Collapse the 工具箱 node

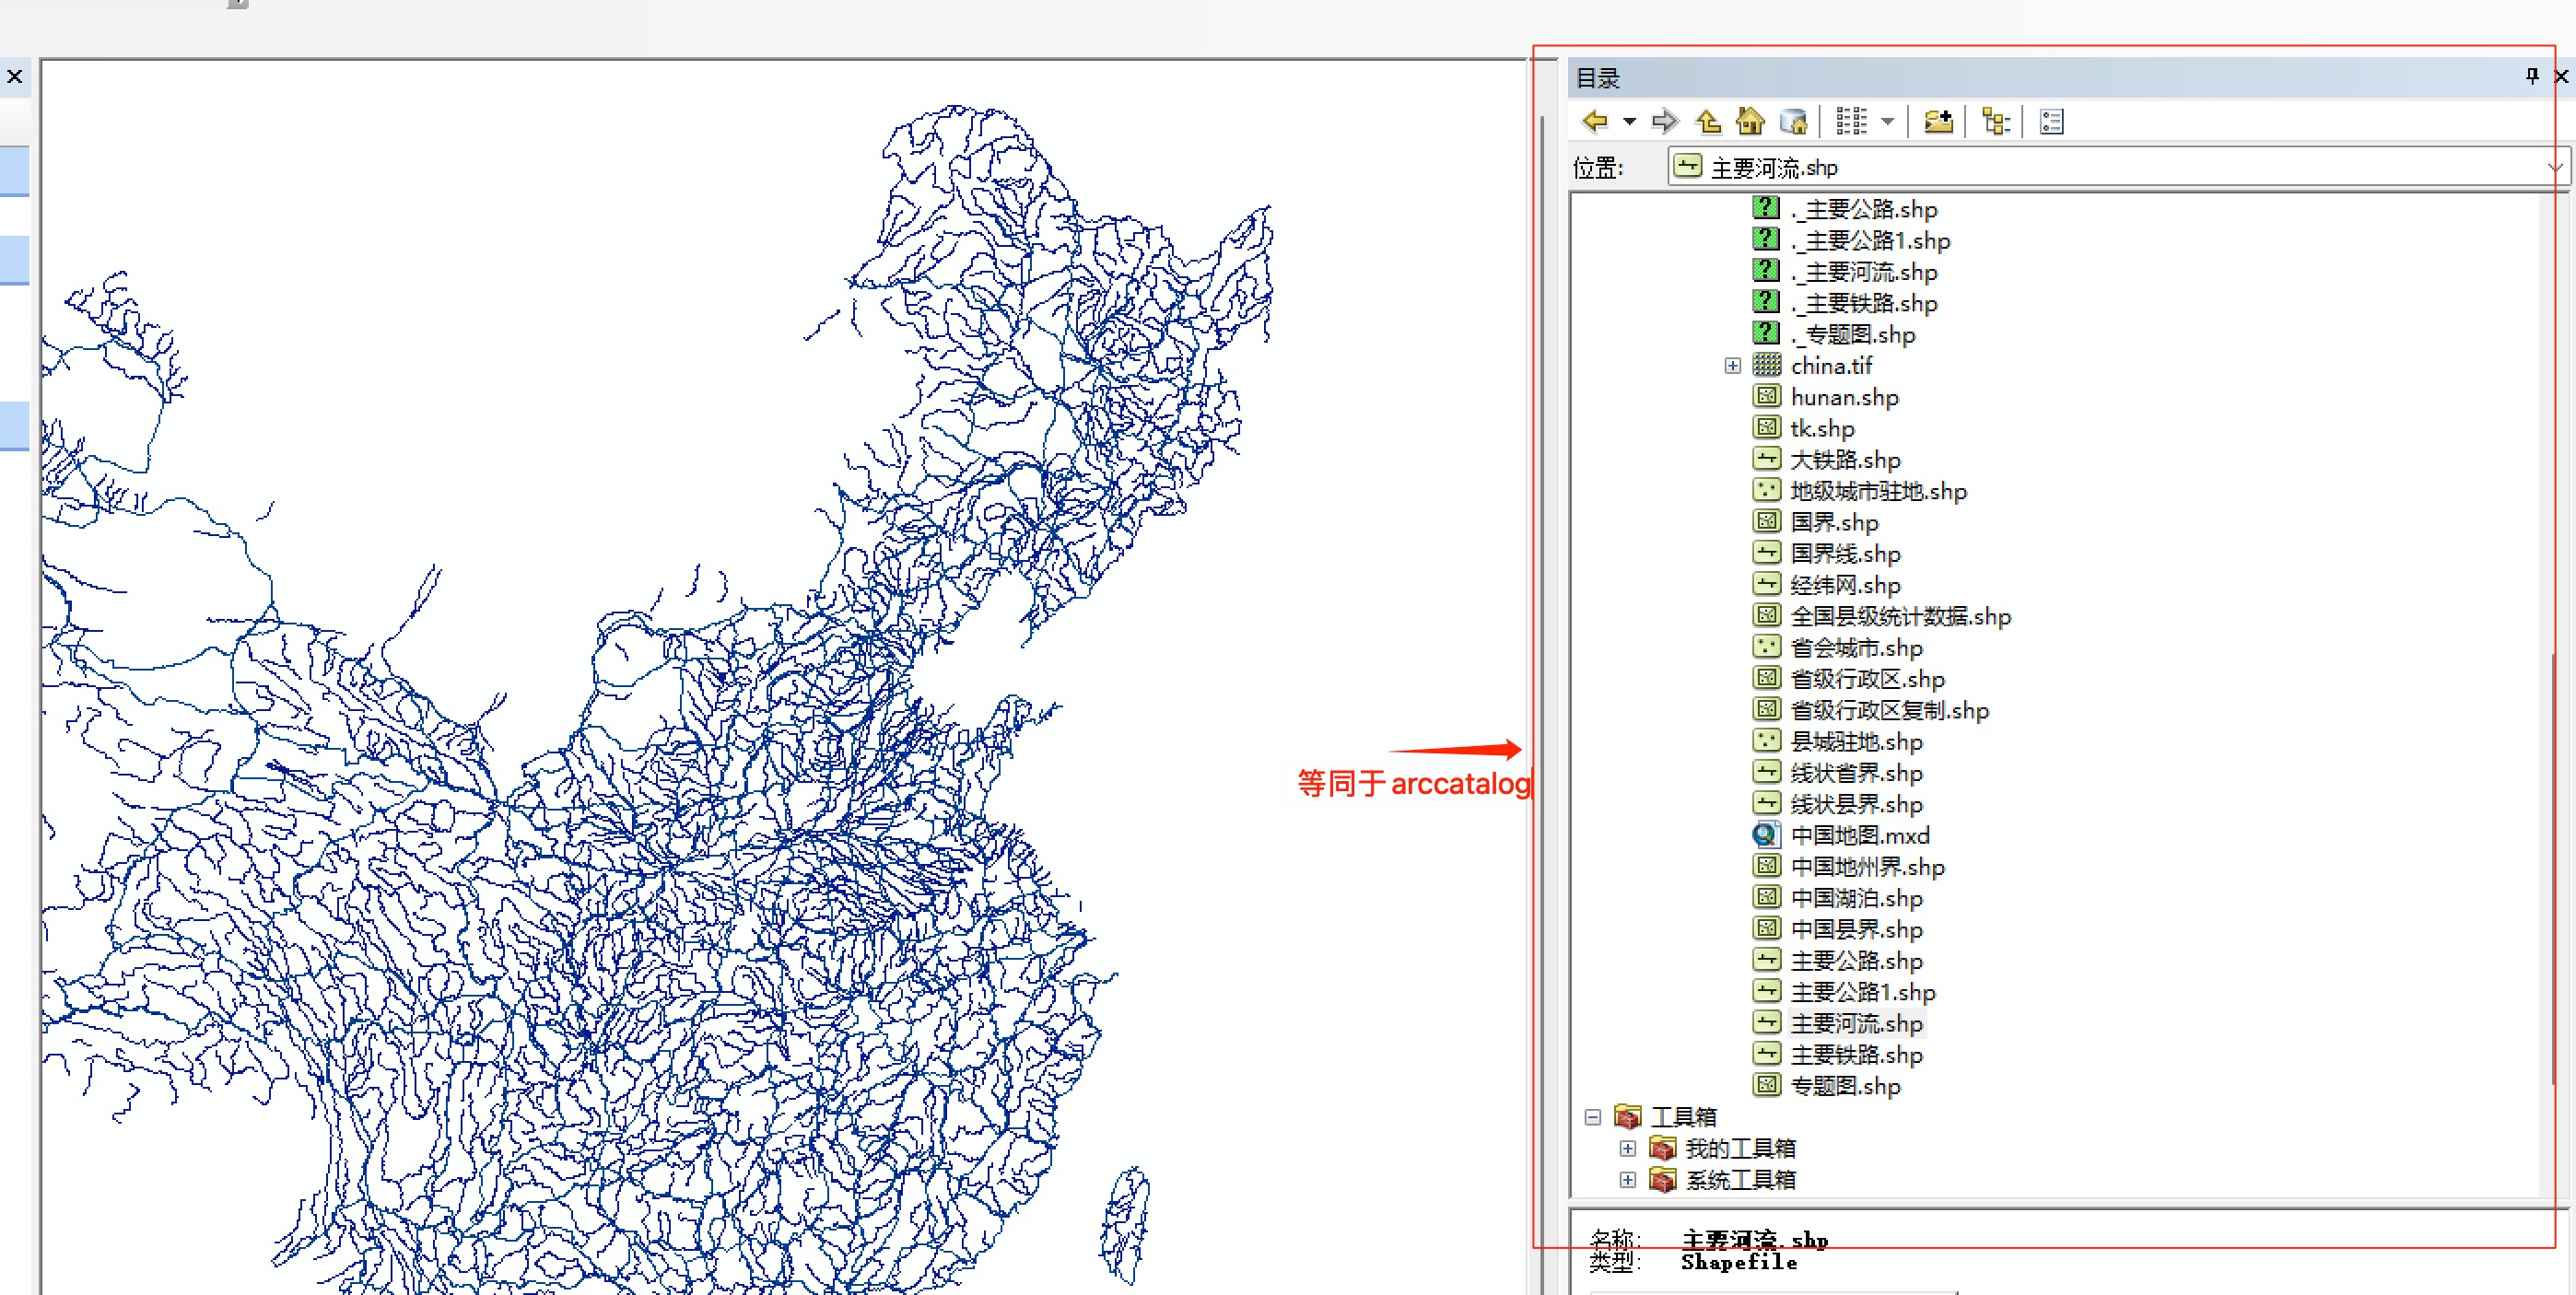point(1592,1116)
